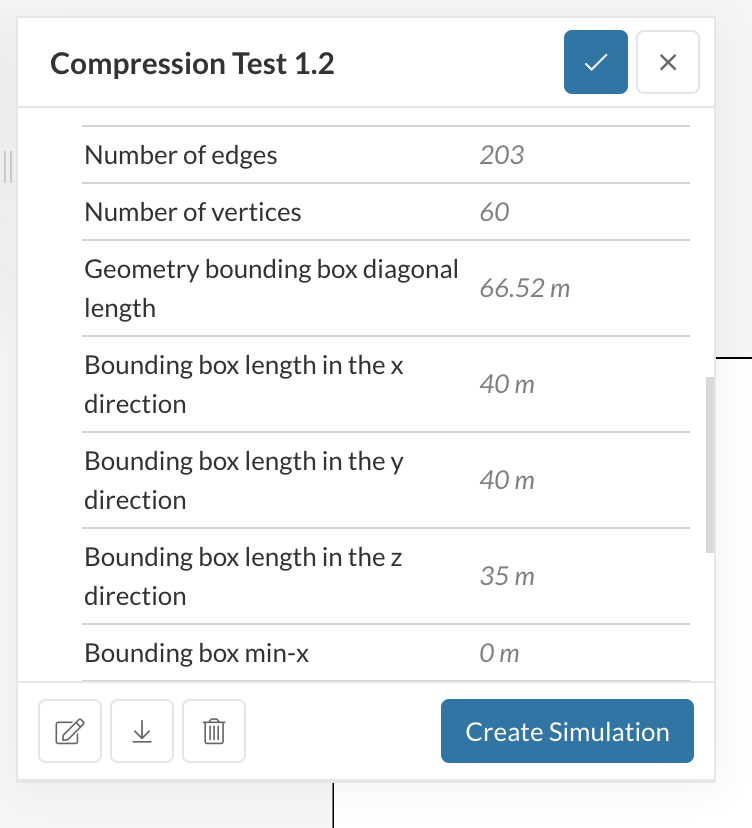The height and width of the screenshot is (828, 752).
Task: Close the Compression Test 1.2 panel
Action: tap(668, 63)
